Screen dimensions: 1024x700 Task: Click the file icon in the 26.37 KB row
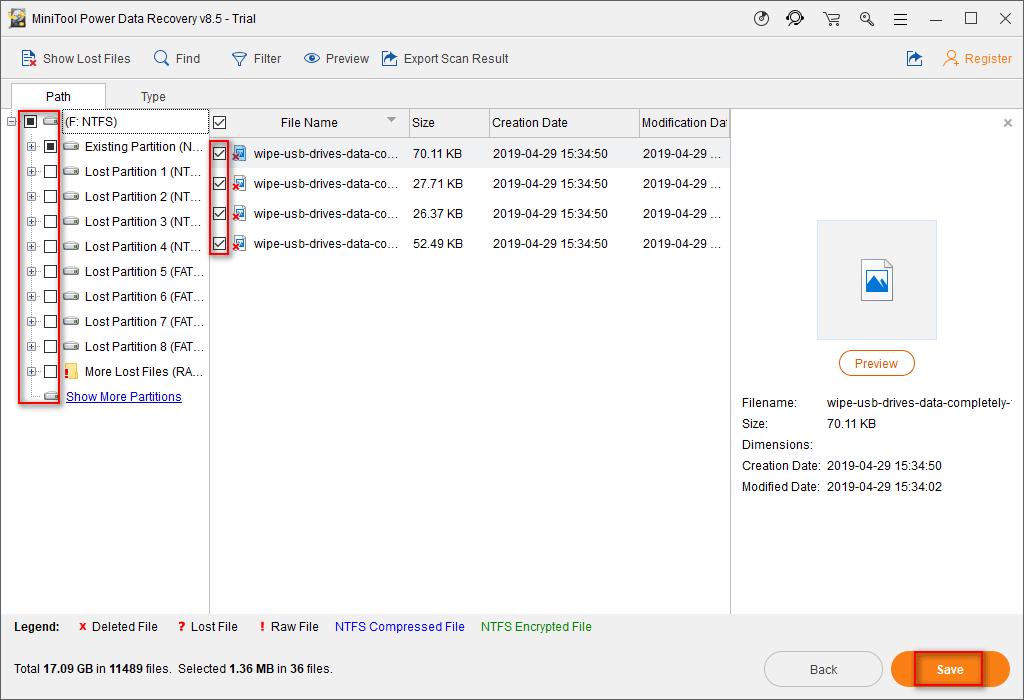coord(239,214)
